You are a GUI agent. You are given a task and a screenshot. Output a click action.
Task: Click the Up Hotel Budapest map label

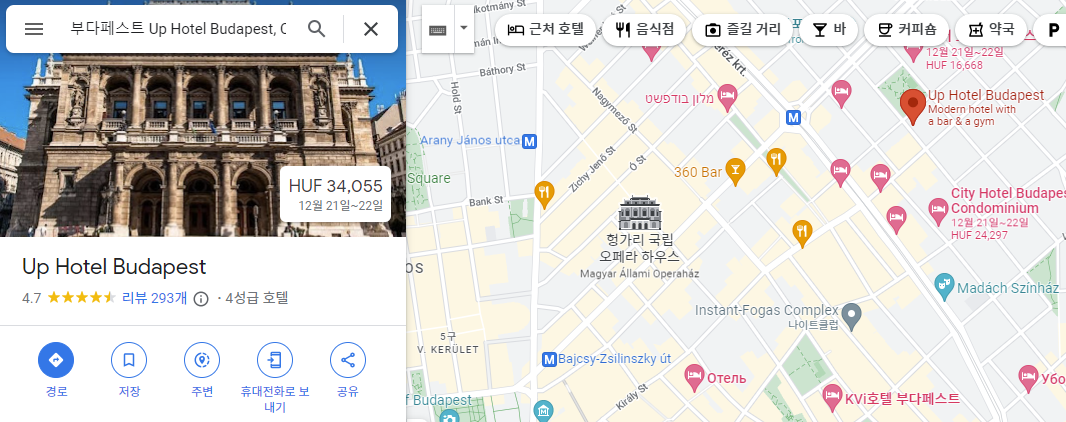(x=986, y=95)
